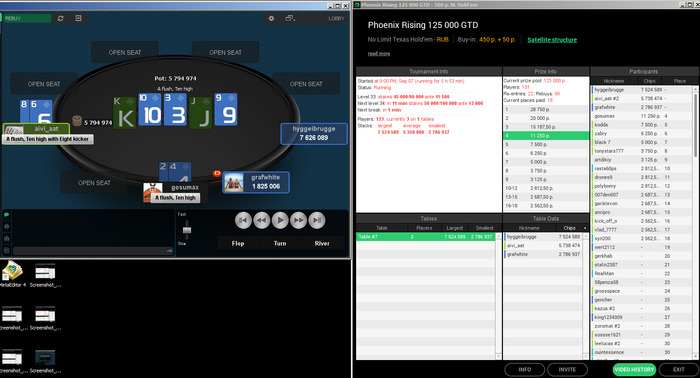Select zabry in Participants list
The width and height of the screenshot is (700, 378).
point(642,133)
